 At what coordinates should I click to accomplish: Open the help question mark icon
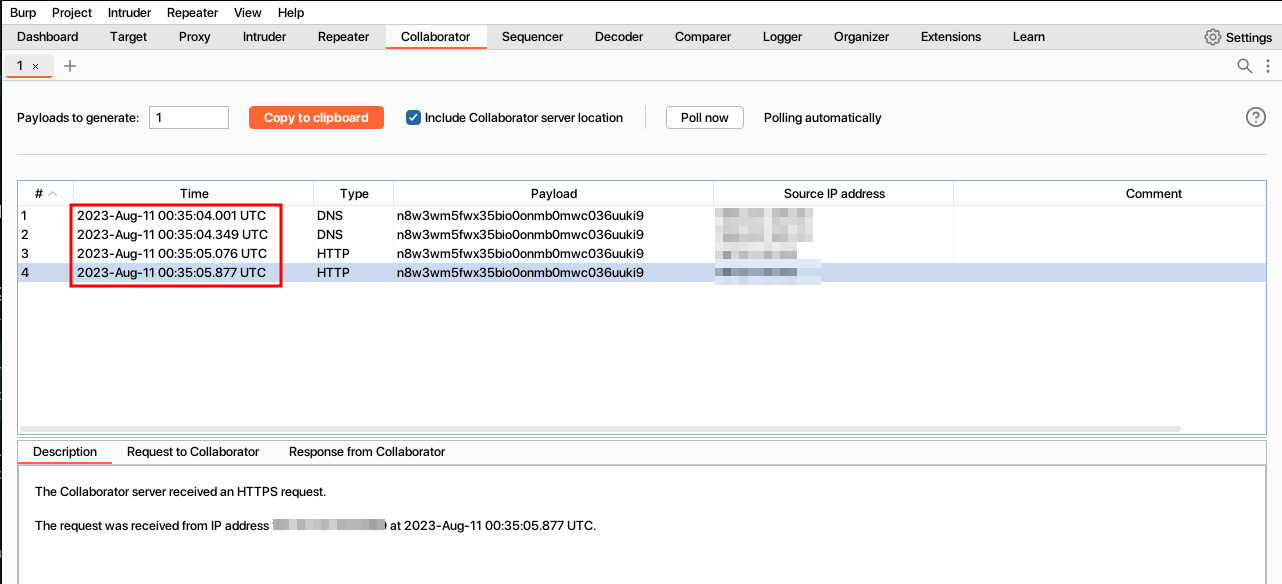1256,117
